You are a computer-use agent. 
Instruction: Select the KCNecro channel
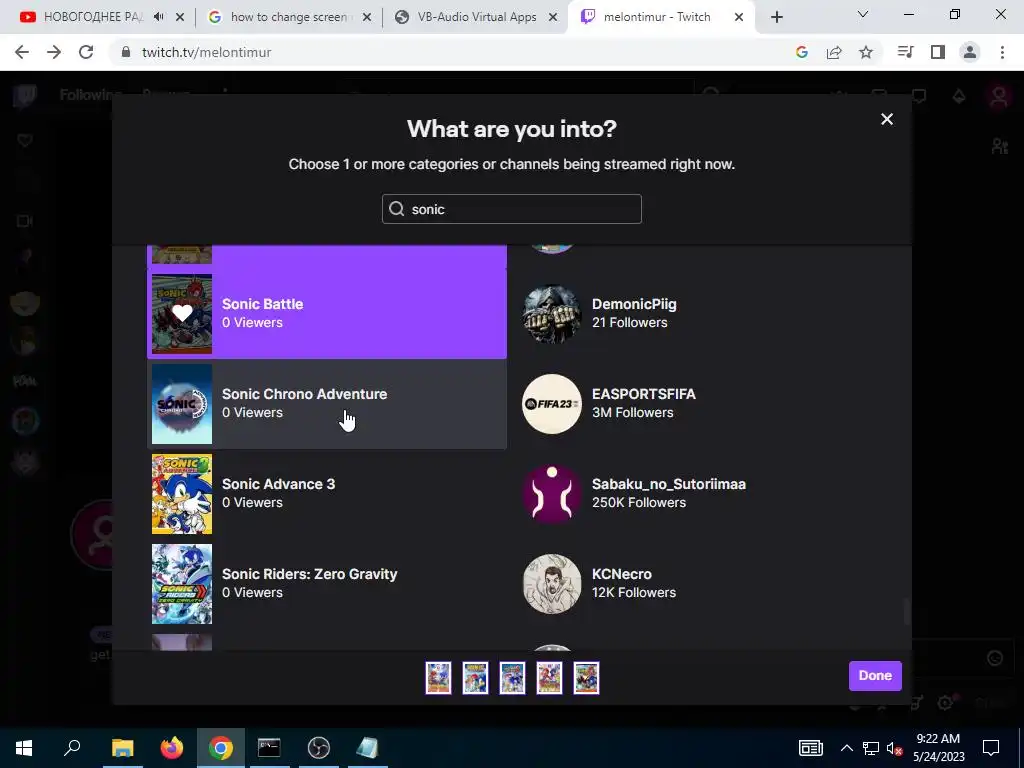tap(696, 584)
